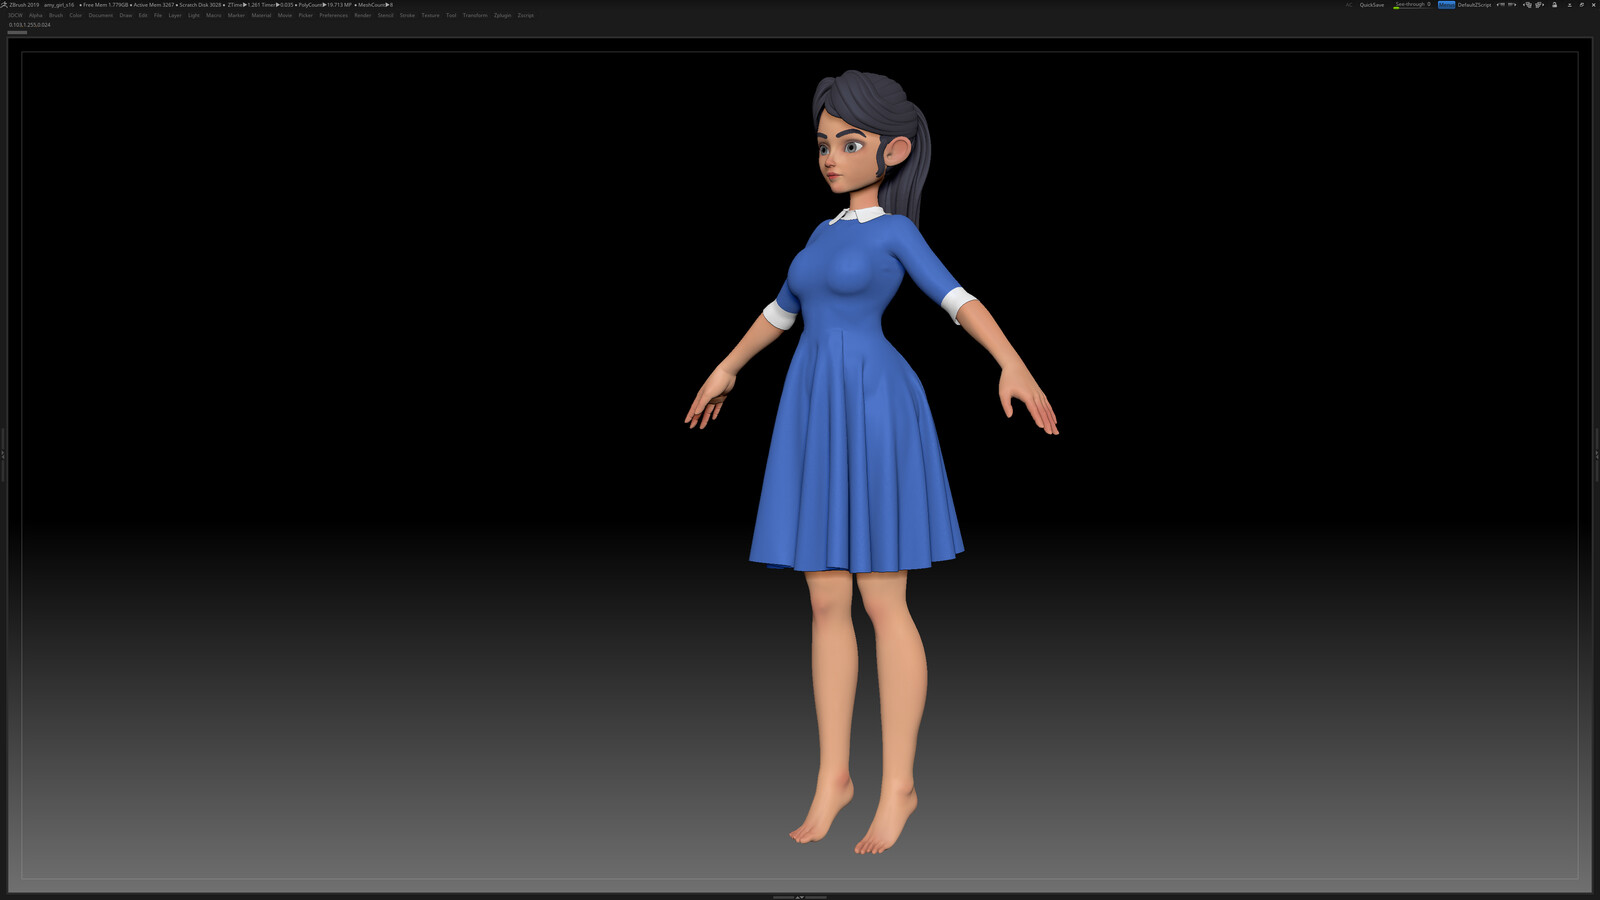1600x900 pixels.
Task: Open the Material menu
Action: tap(261, 15)
